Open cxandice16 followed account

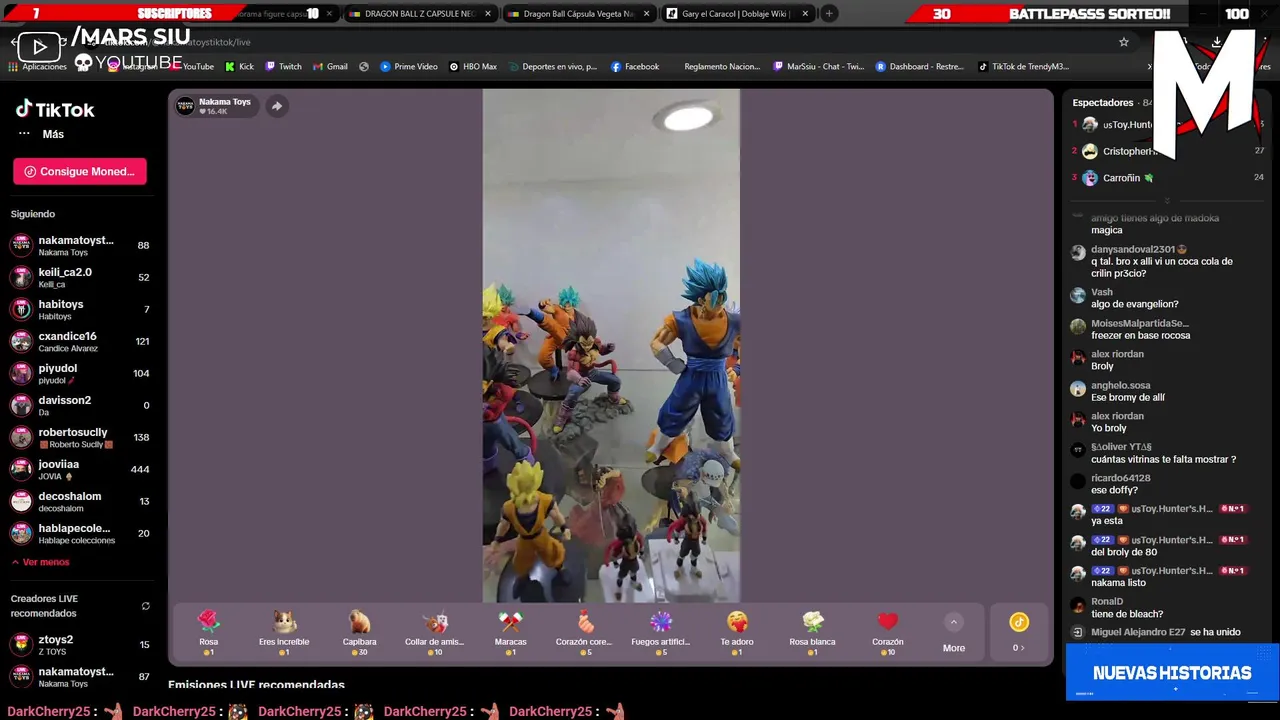(80, 342)
